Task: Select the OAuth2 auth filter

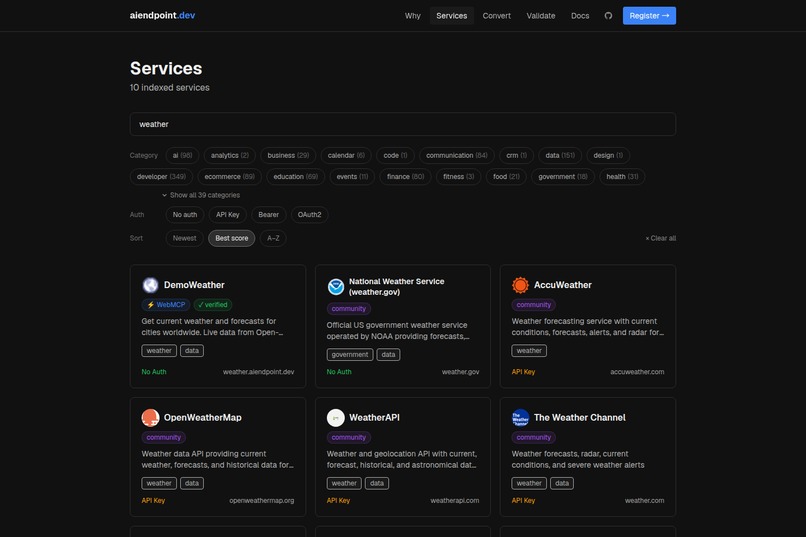Action: pos(309,215)
